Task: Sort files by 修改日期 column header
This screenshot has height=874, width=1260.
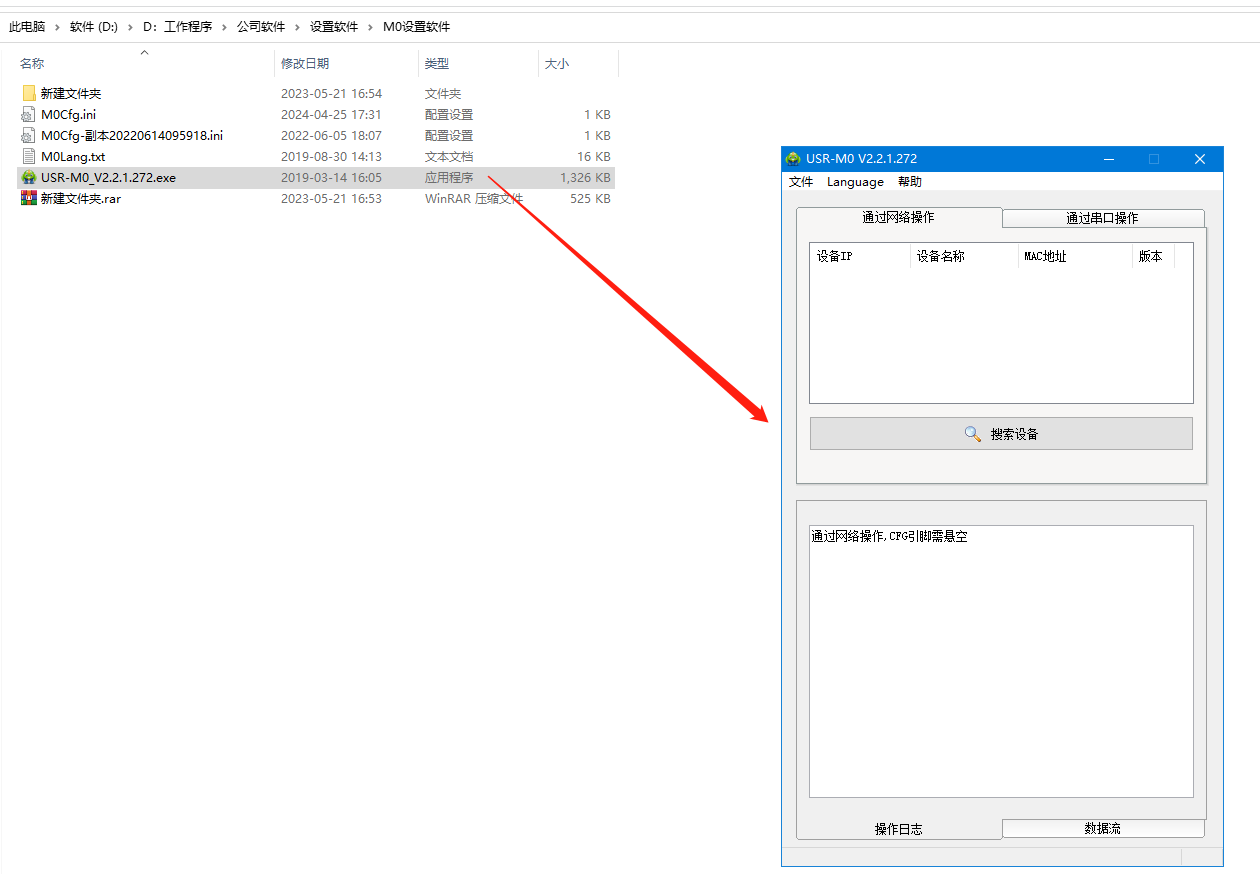Action: click(305, 64)
